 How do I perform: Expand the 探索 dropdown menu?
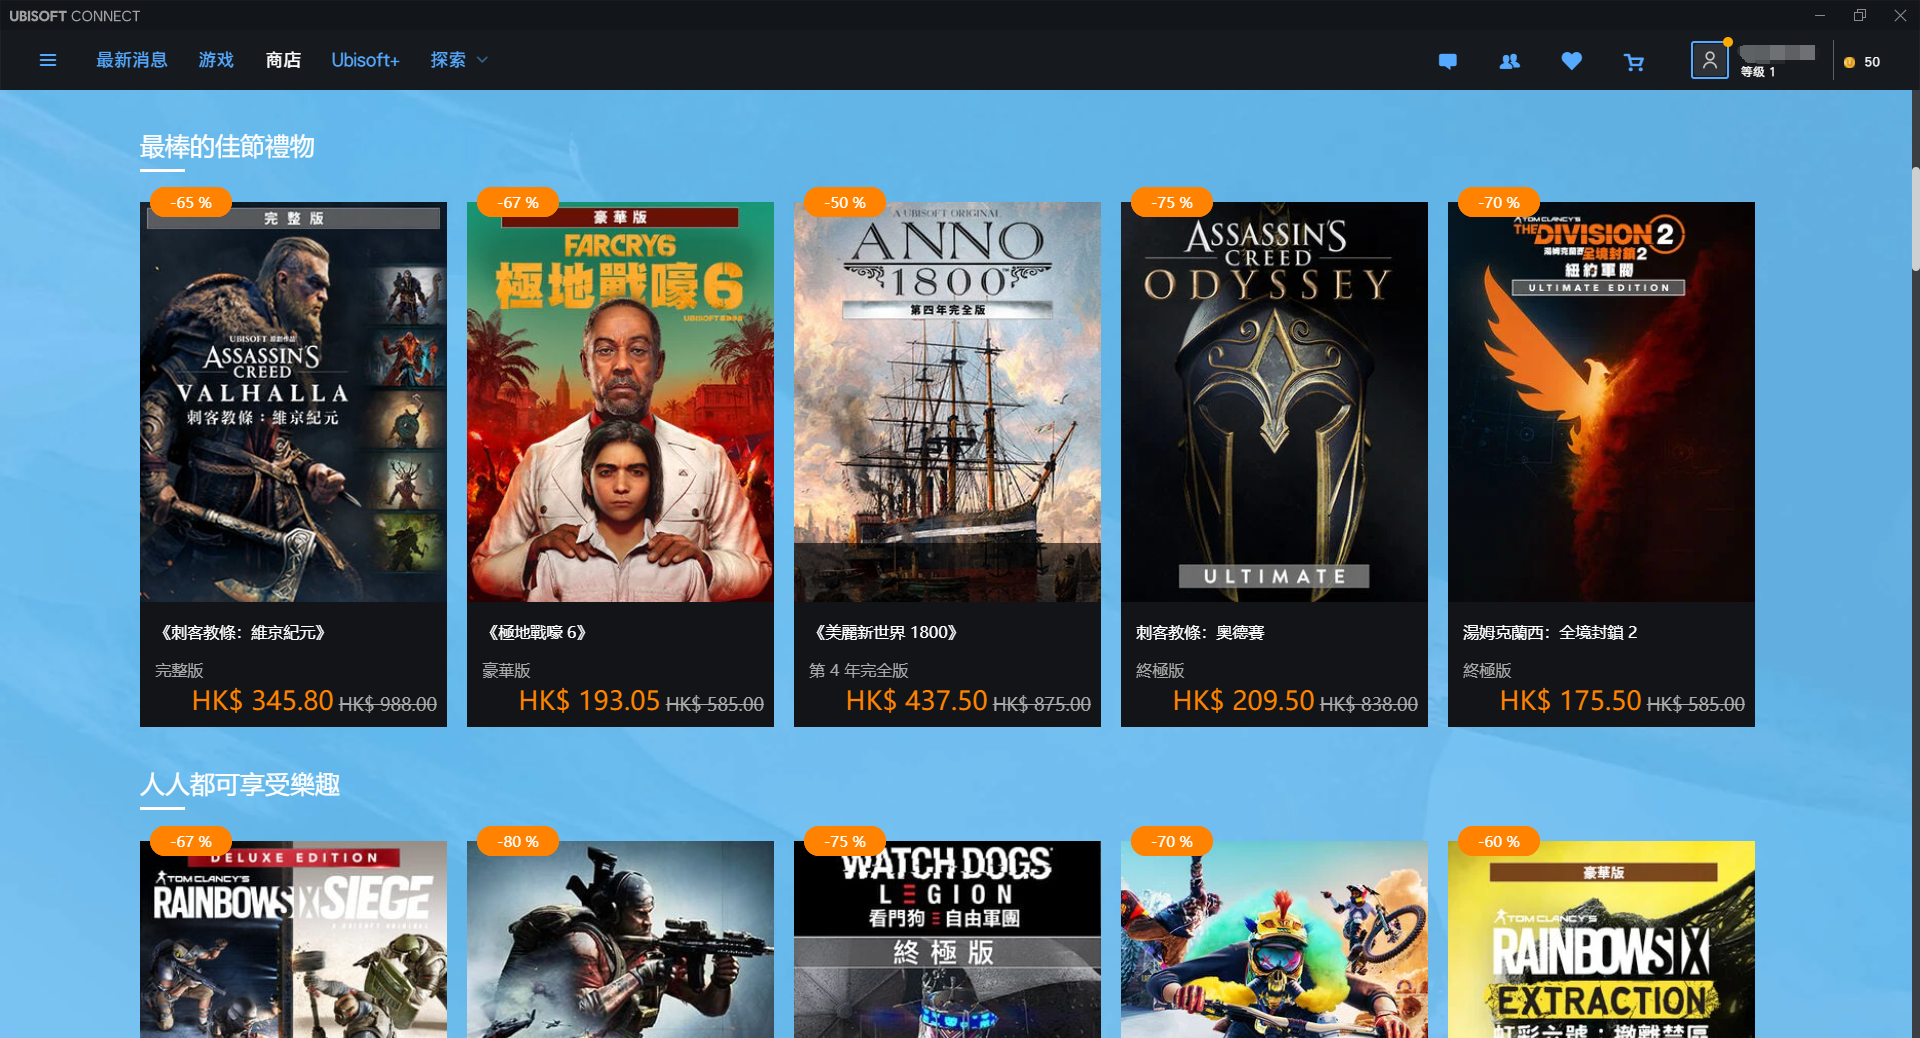coord(459,60)
